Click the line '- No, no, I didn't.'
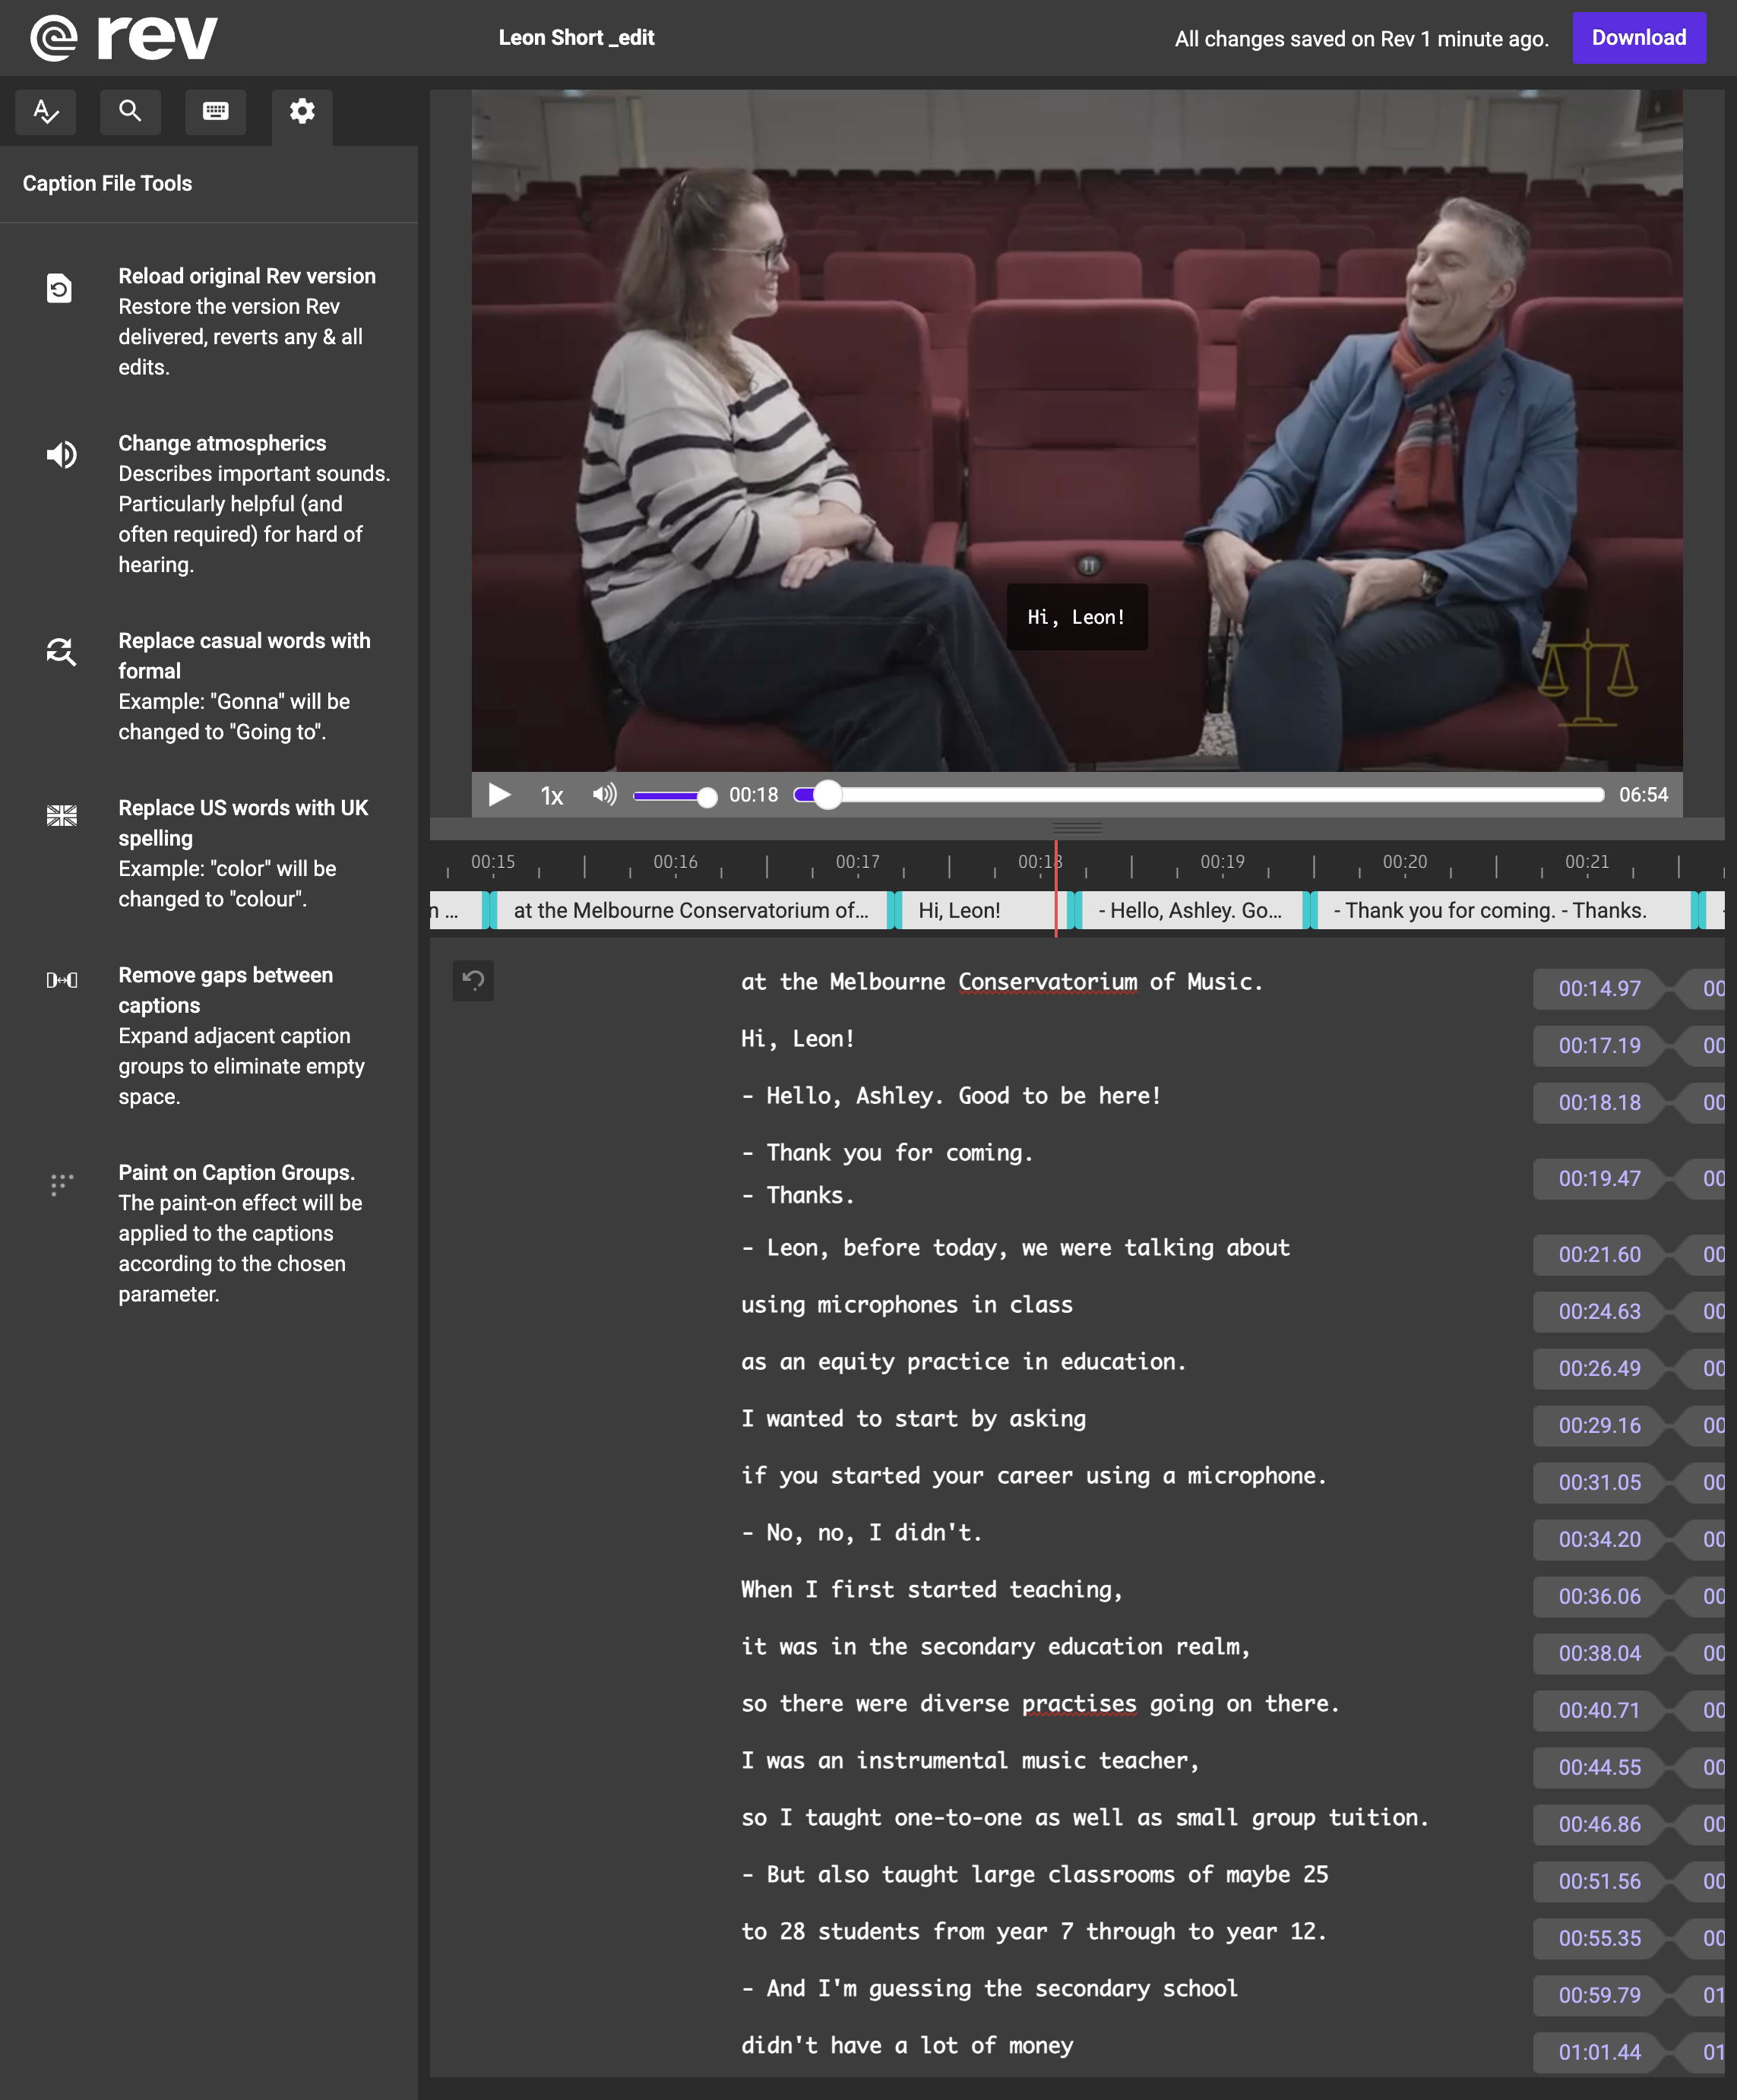1737x2100 pixels. 861,1533
